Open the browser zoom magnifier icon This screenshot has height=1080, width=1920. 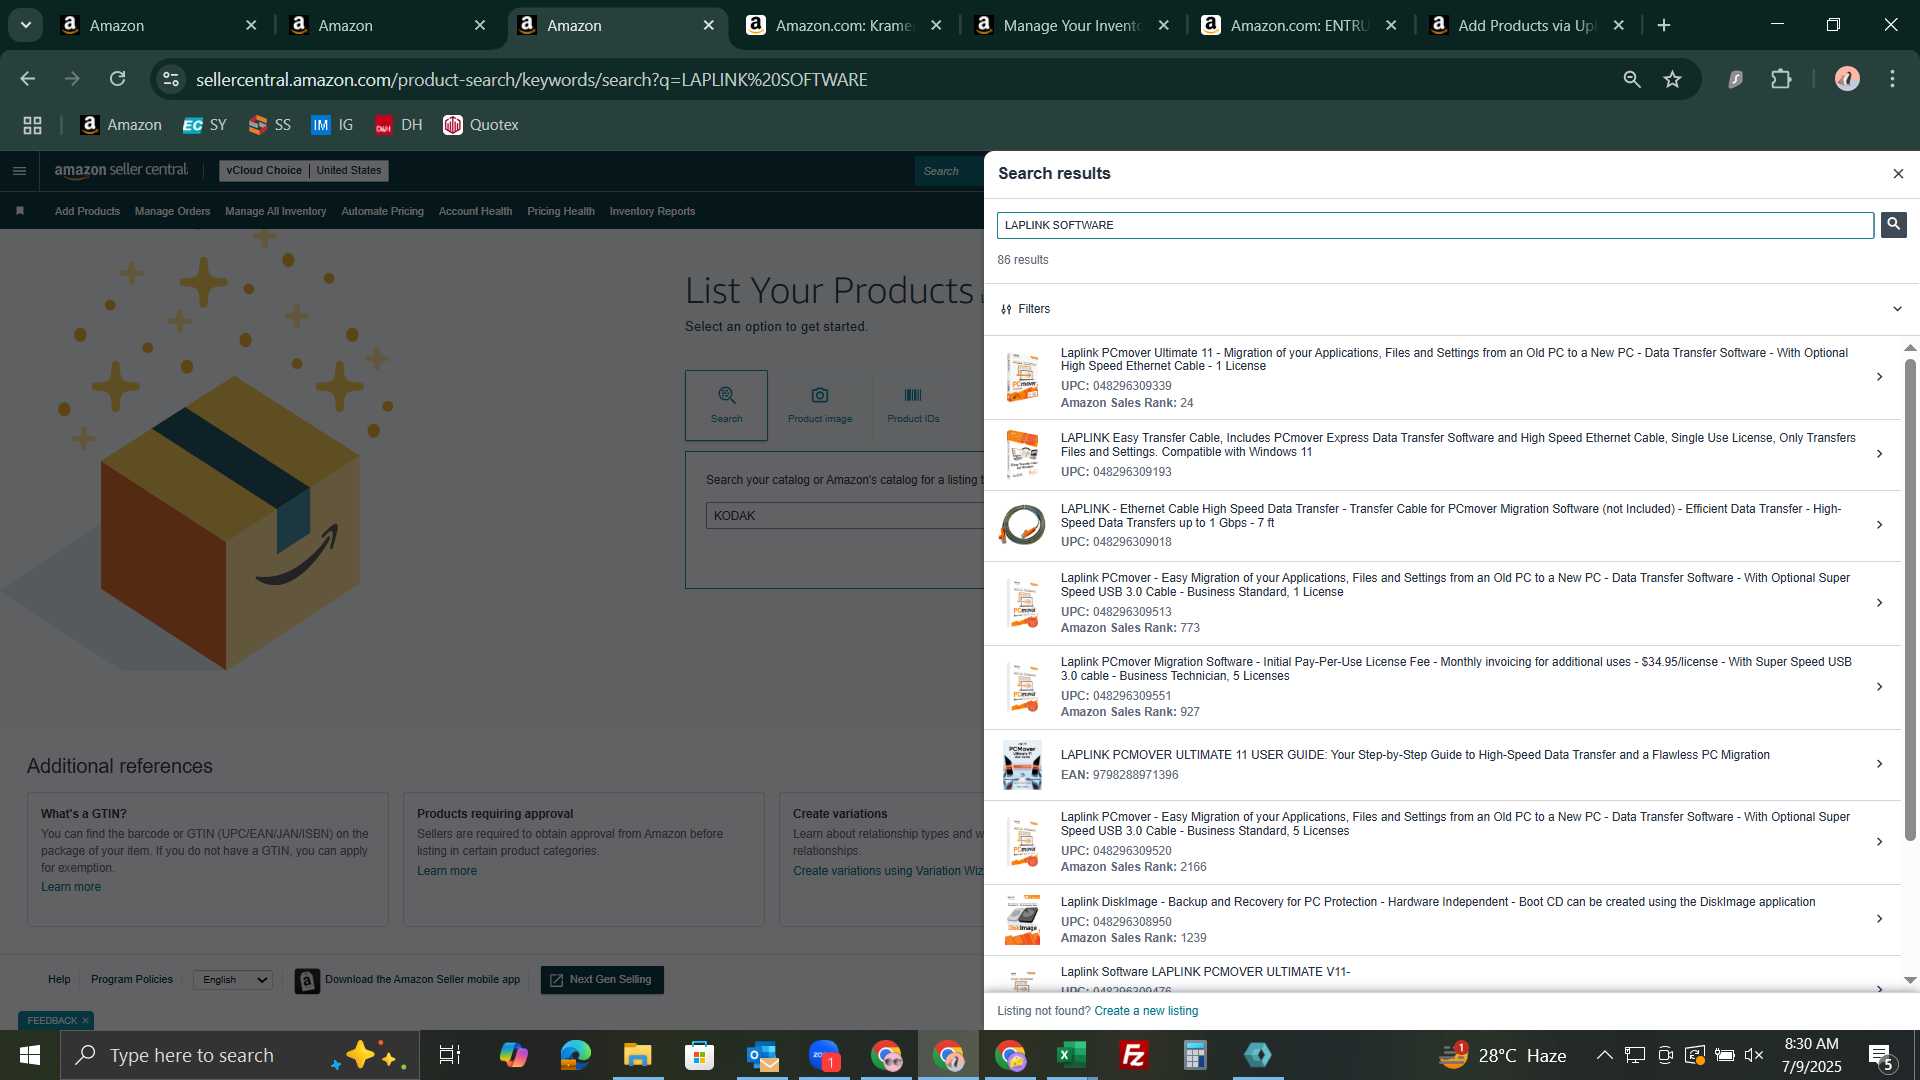click(1632, 79)
